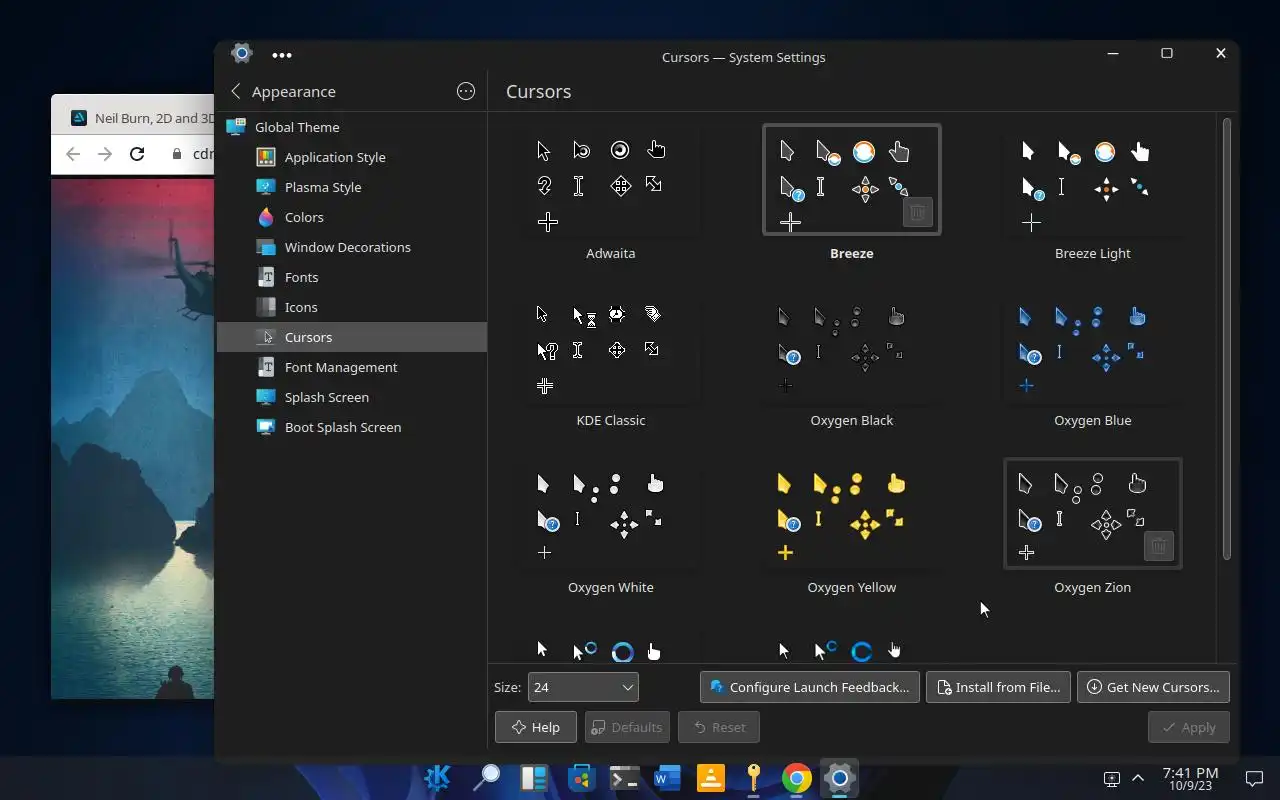The width and height of the screenshot is (1280, 800).
Task: Open the Icons settings page
Action: (x=351, y=307)
